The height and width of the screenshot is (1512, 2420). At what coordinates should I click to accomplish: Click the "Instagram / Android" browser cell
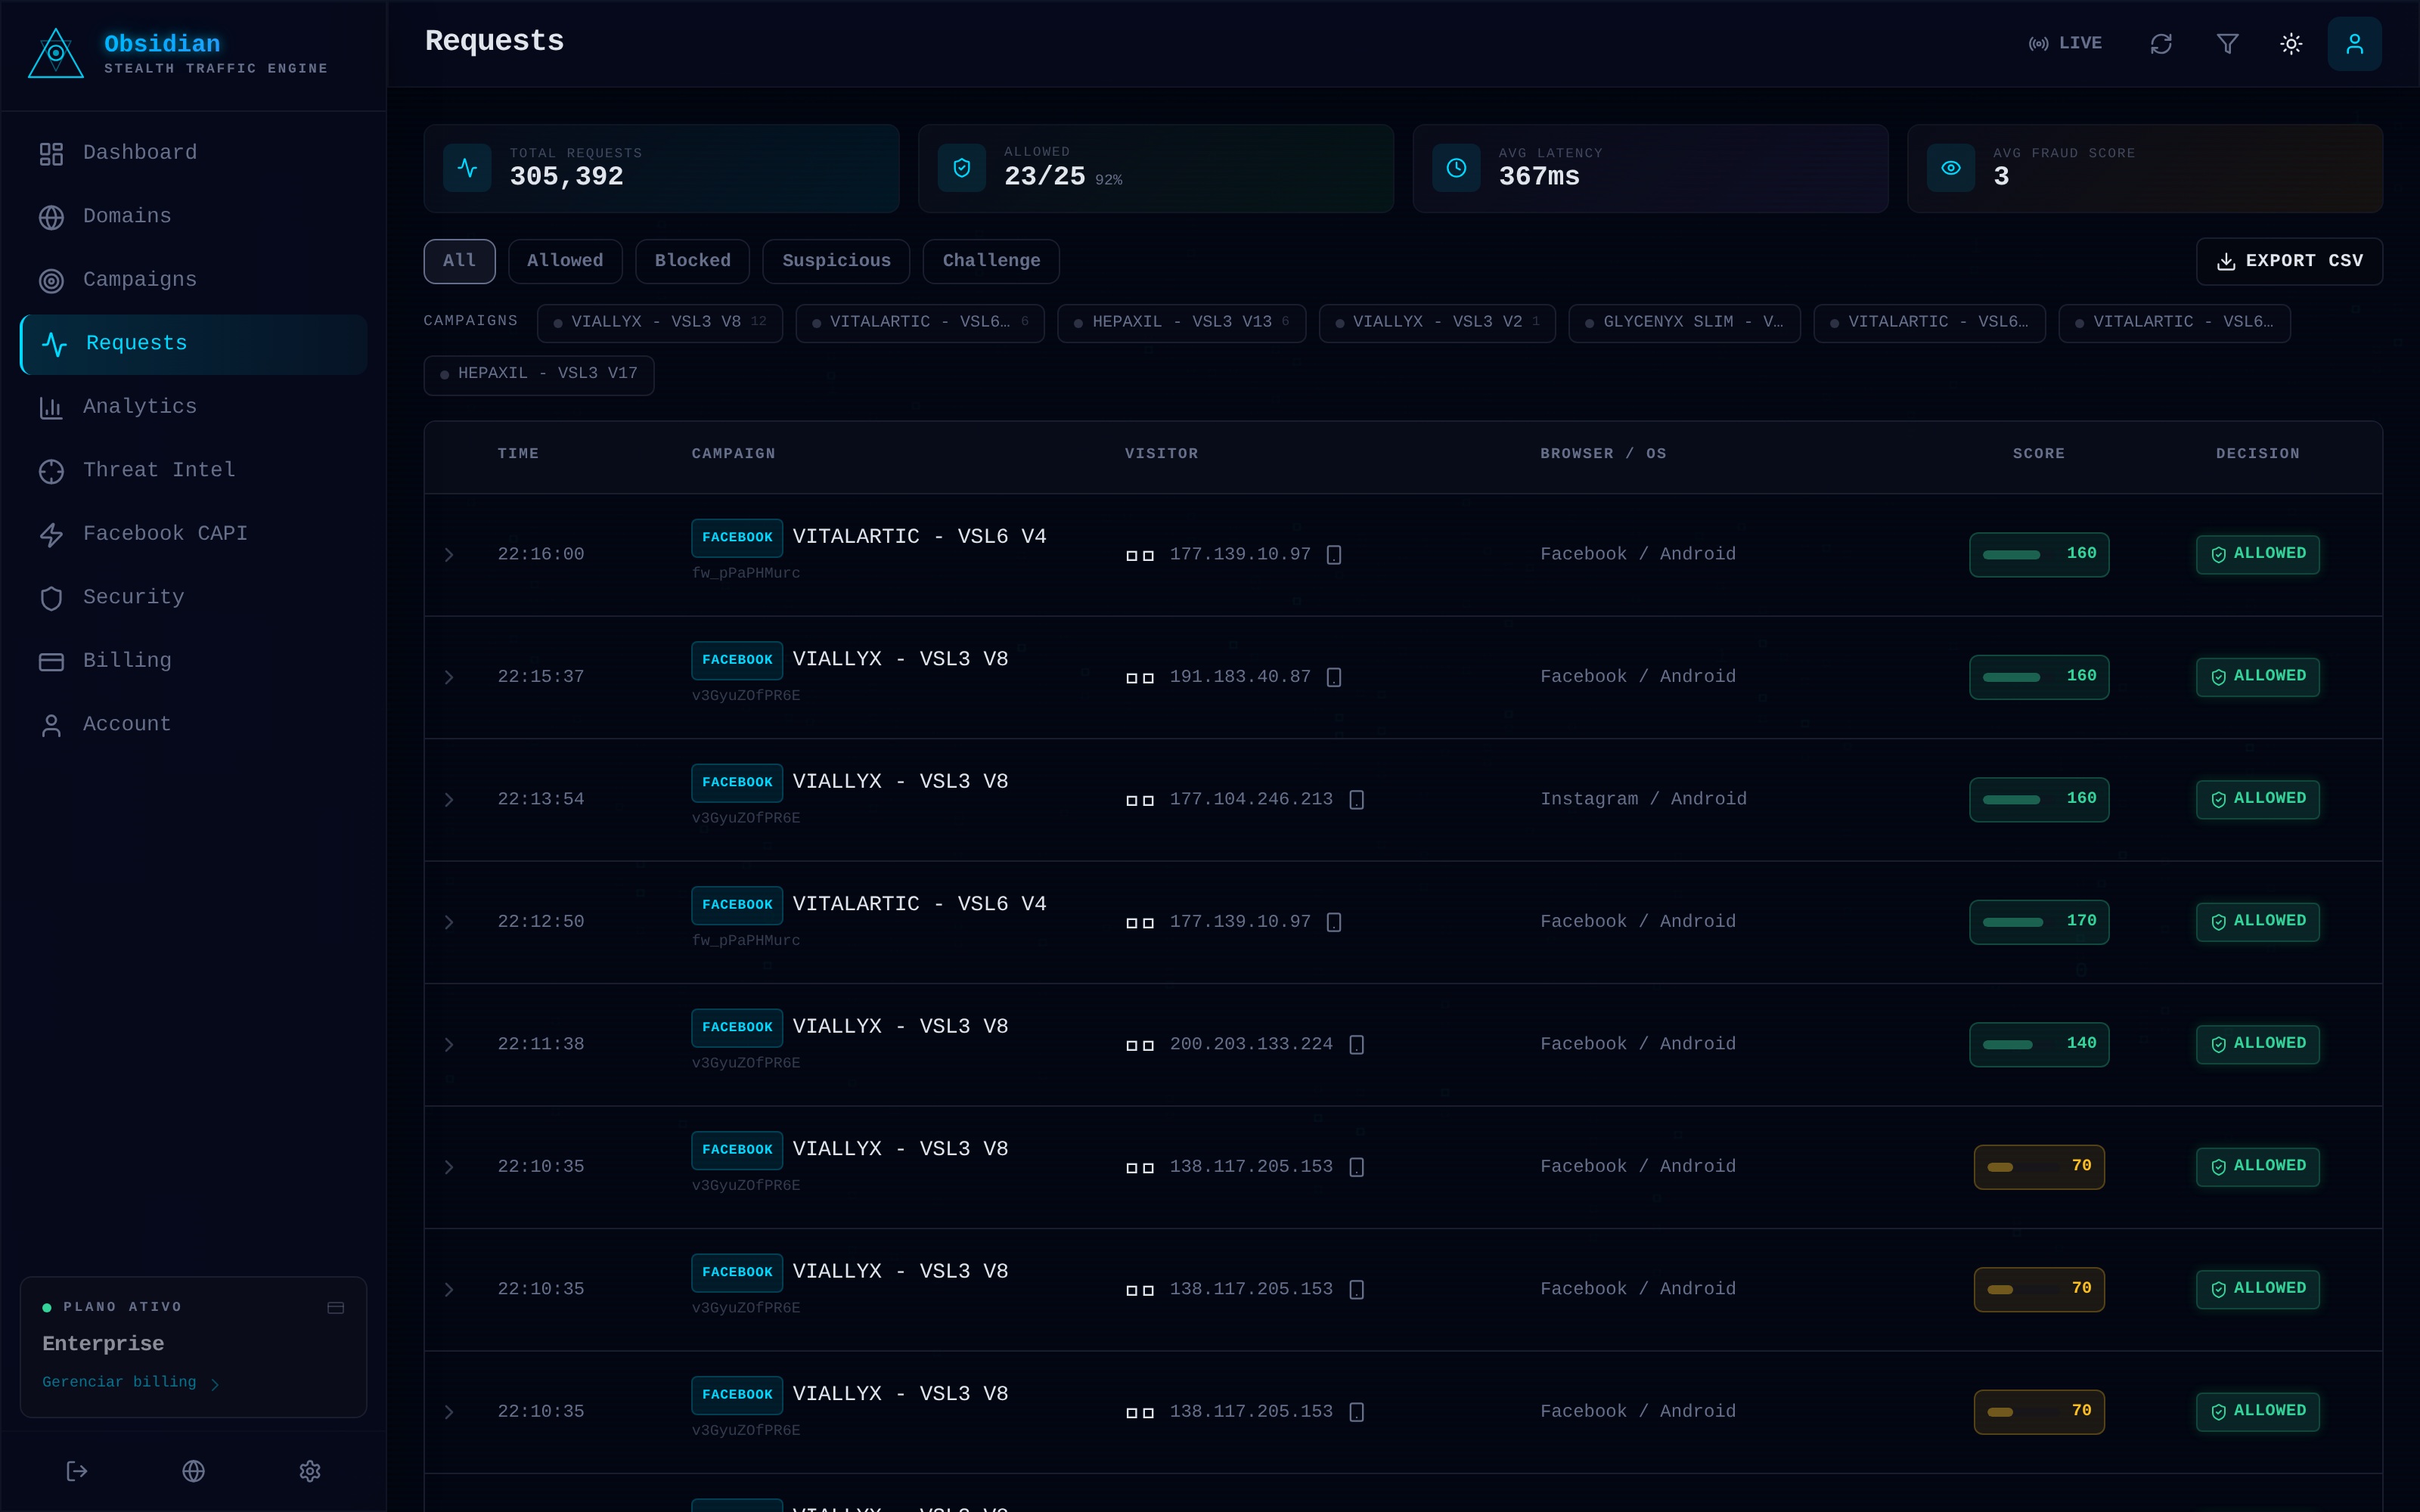coord(1643,800)
